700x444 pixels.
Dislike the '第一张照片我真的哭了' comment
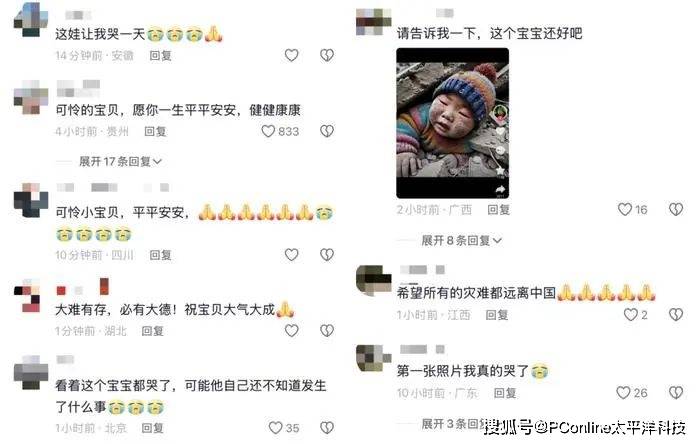pos(676,393)
